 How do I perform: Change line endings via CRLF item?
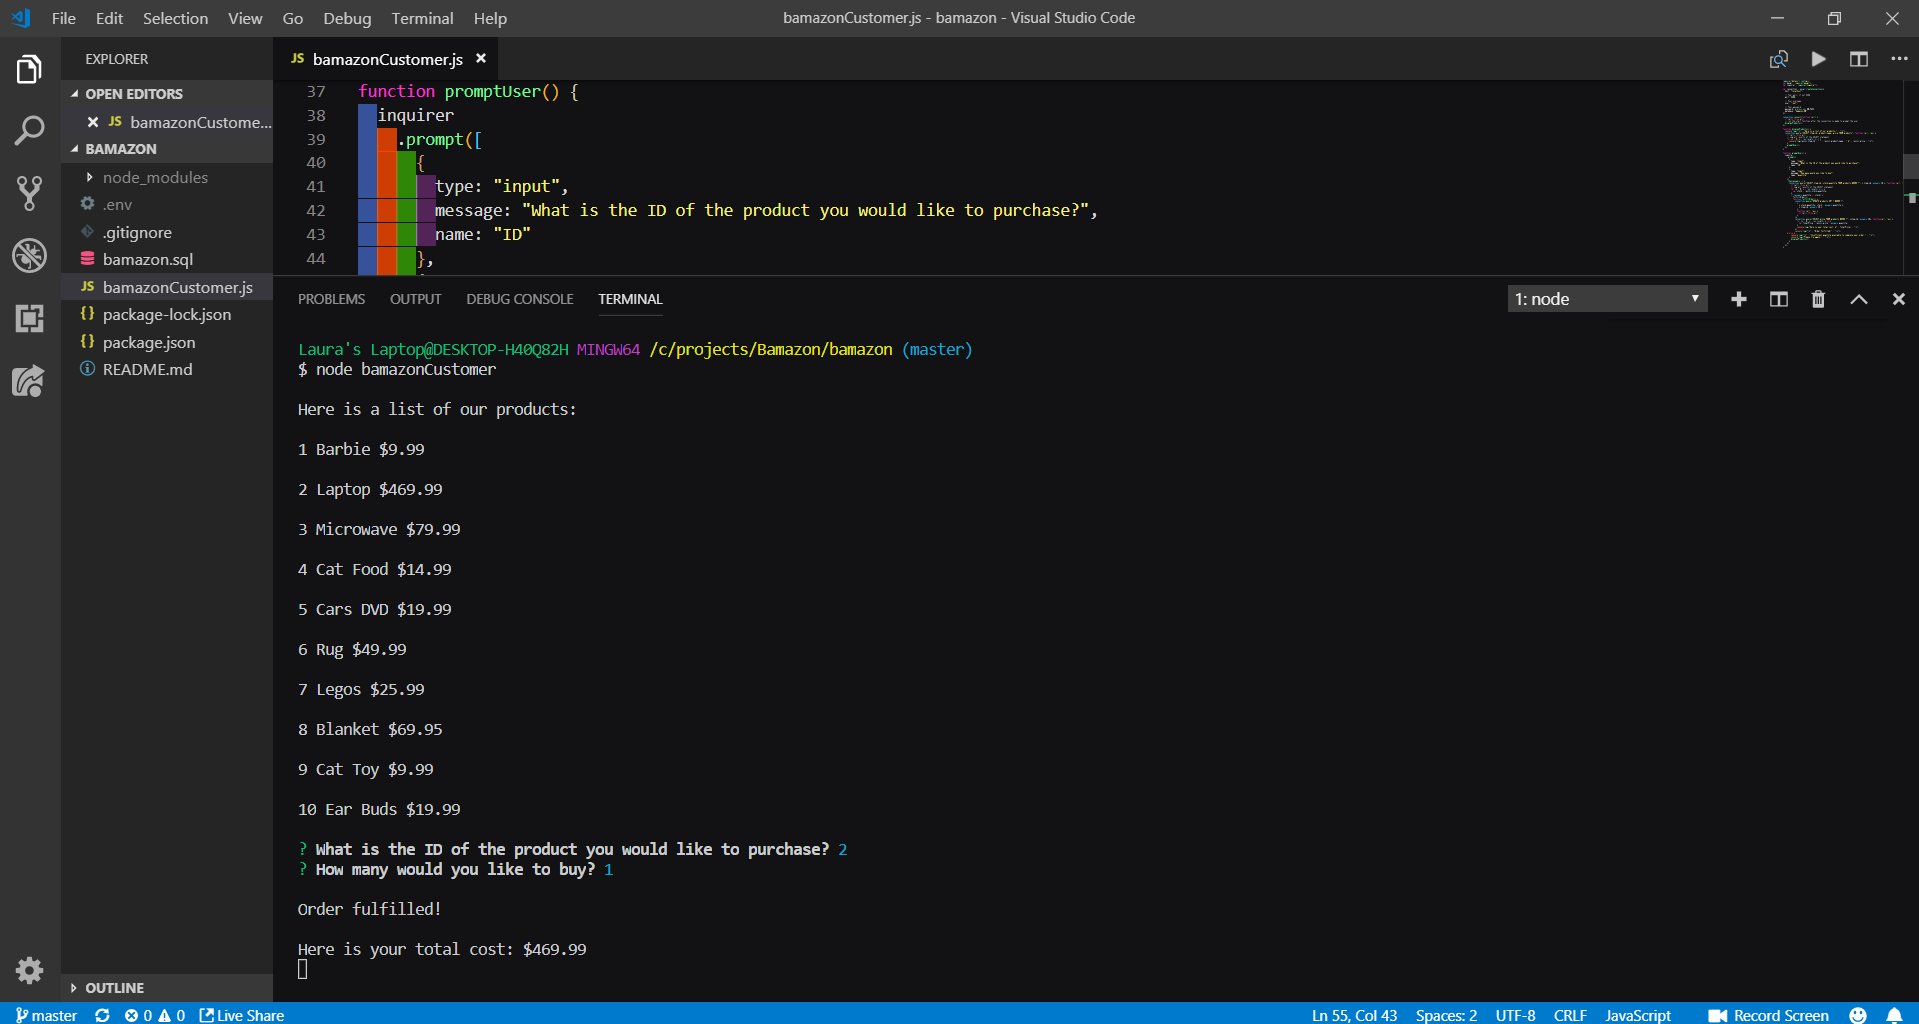(x=1570, y=1015)
